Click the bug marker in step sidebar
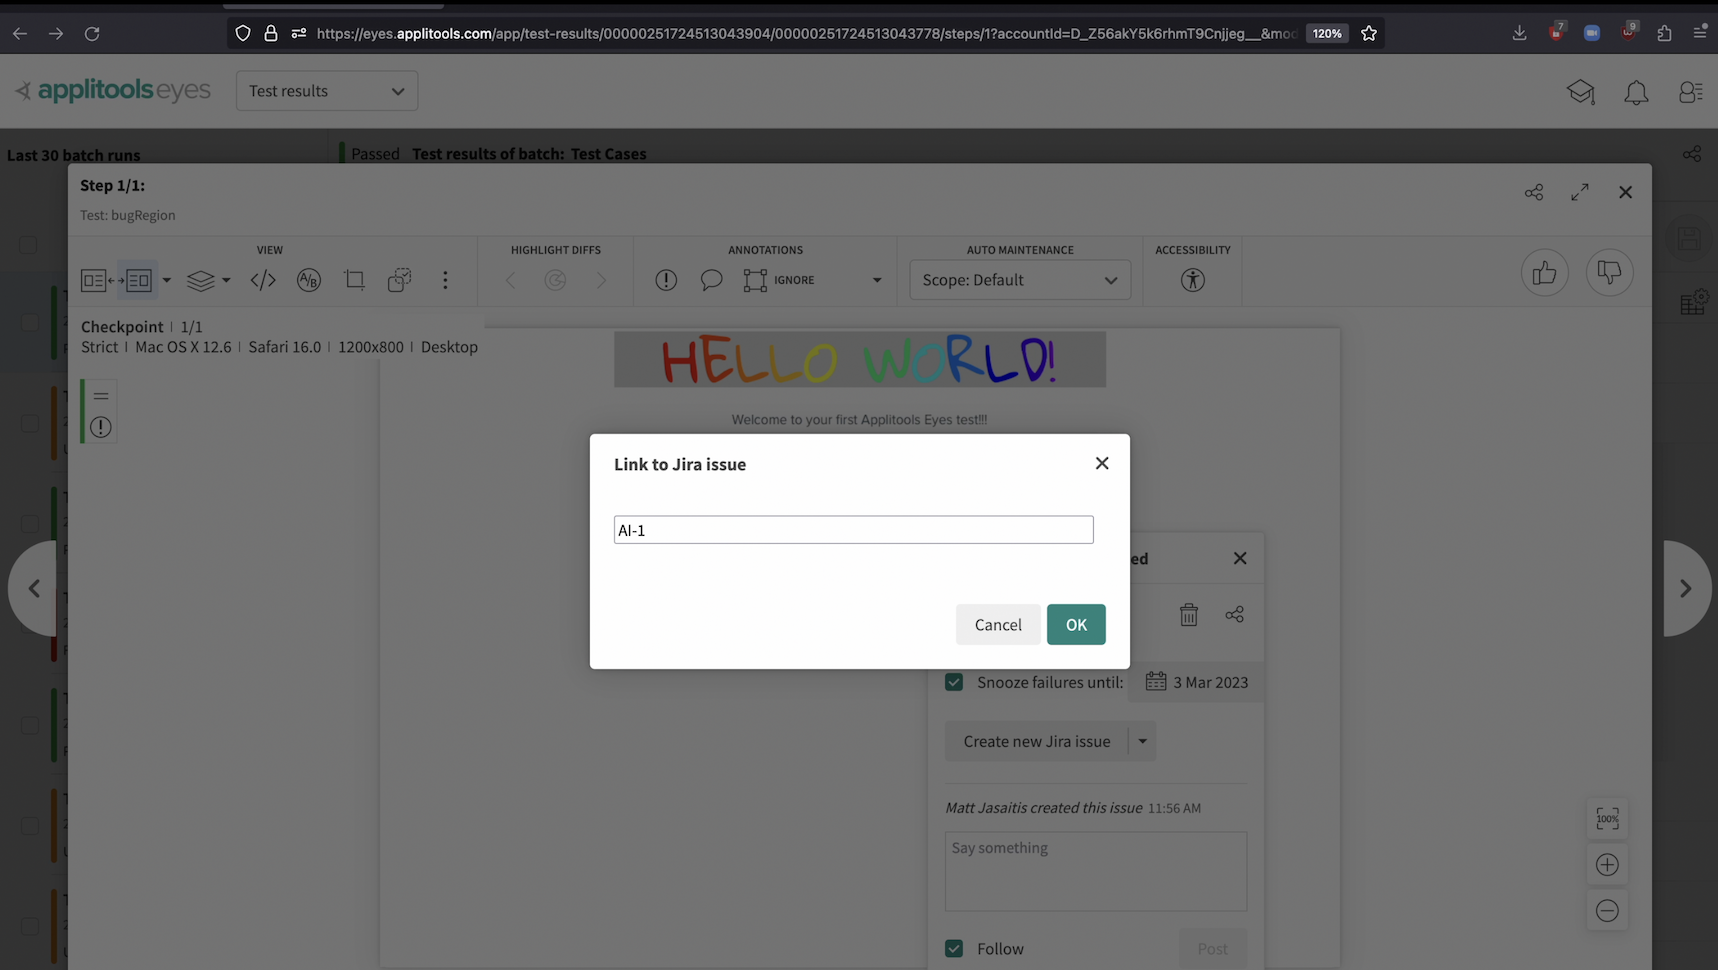 point(101,427)
